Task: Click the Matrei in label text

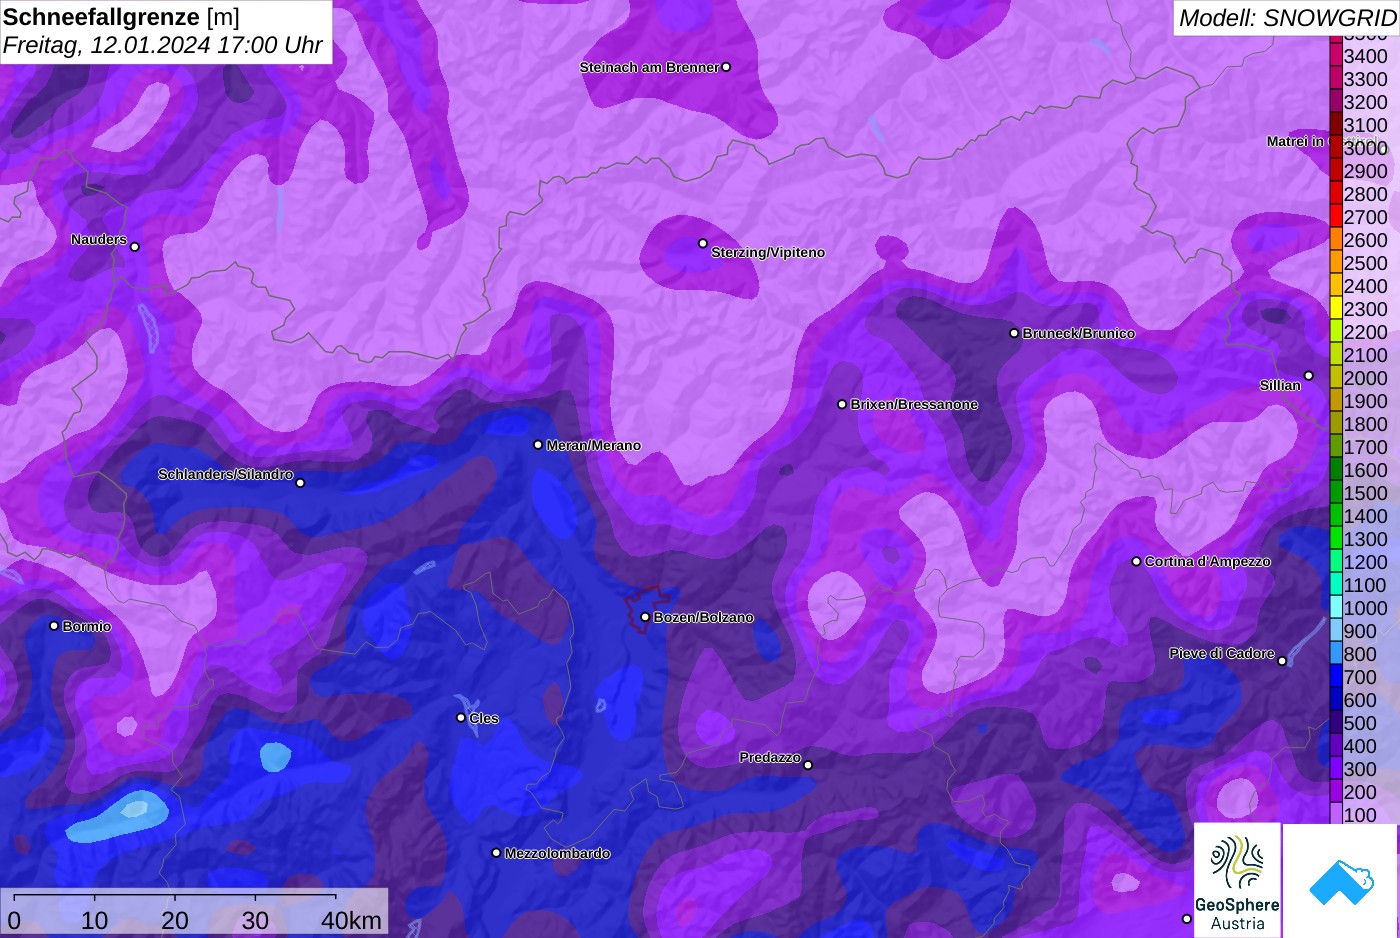Action: [1295, 141]
